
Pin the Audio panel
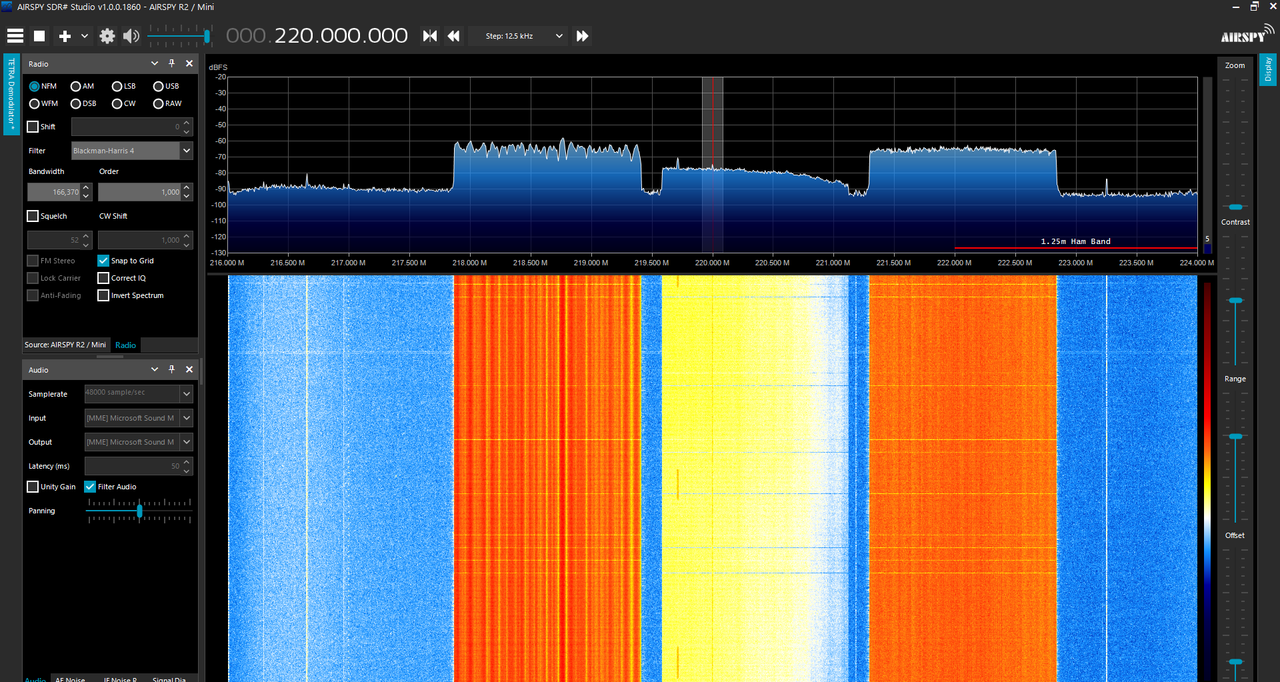tap(172, 370)
